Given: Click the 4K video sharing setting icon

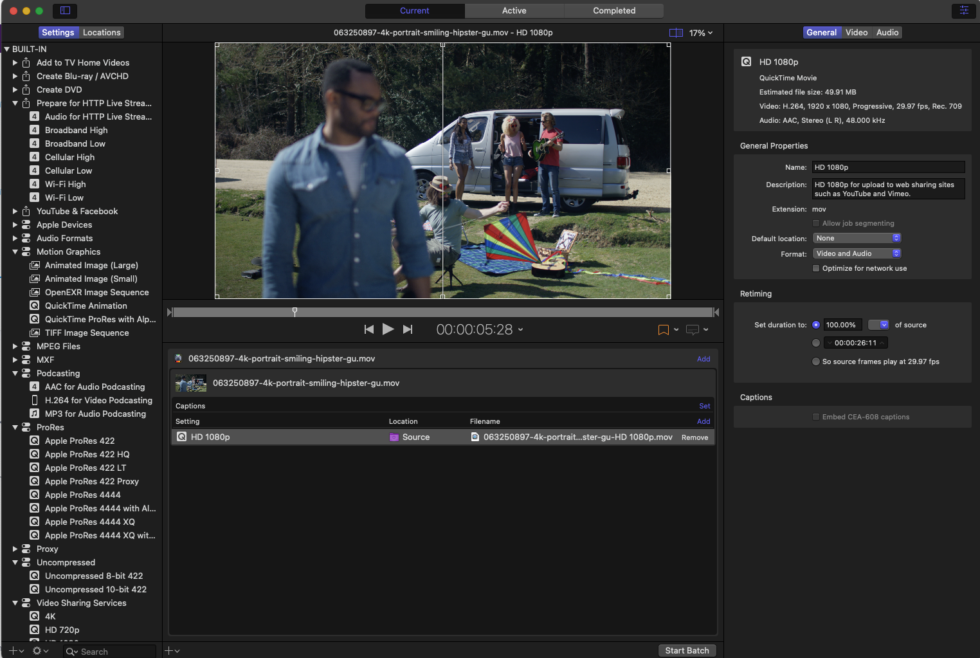Looking at the screenshot, I should pyautogui.click(x=35, y=616).
